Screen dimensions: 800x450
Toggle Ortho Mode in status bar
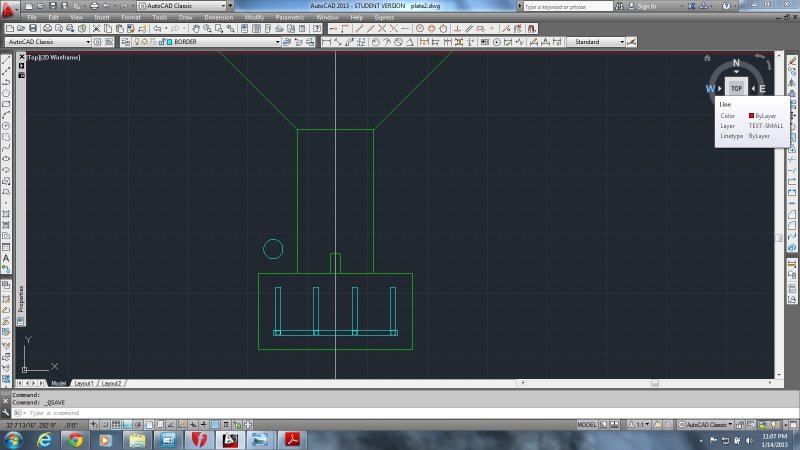pos(127,424)
